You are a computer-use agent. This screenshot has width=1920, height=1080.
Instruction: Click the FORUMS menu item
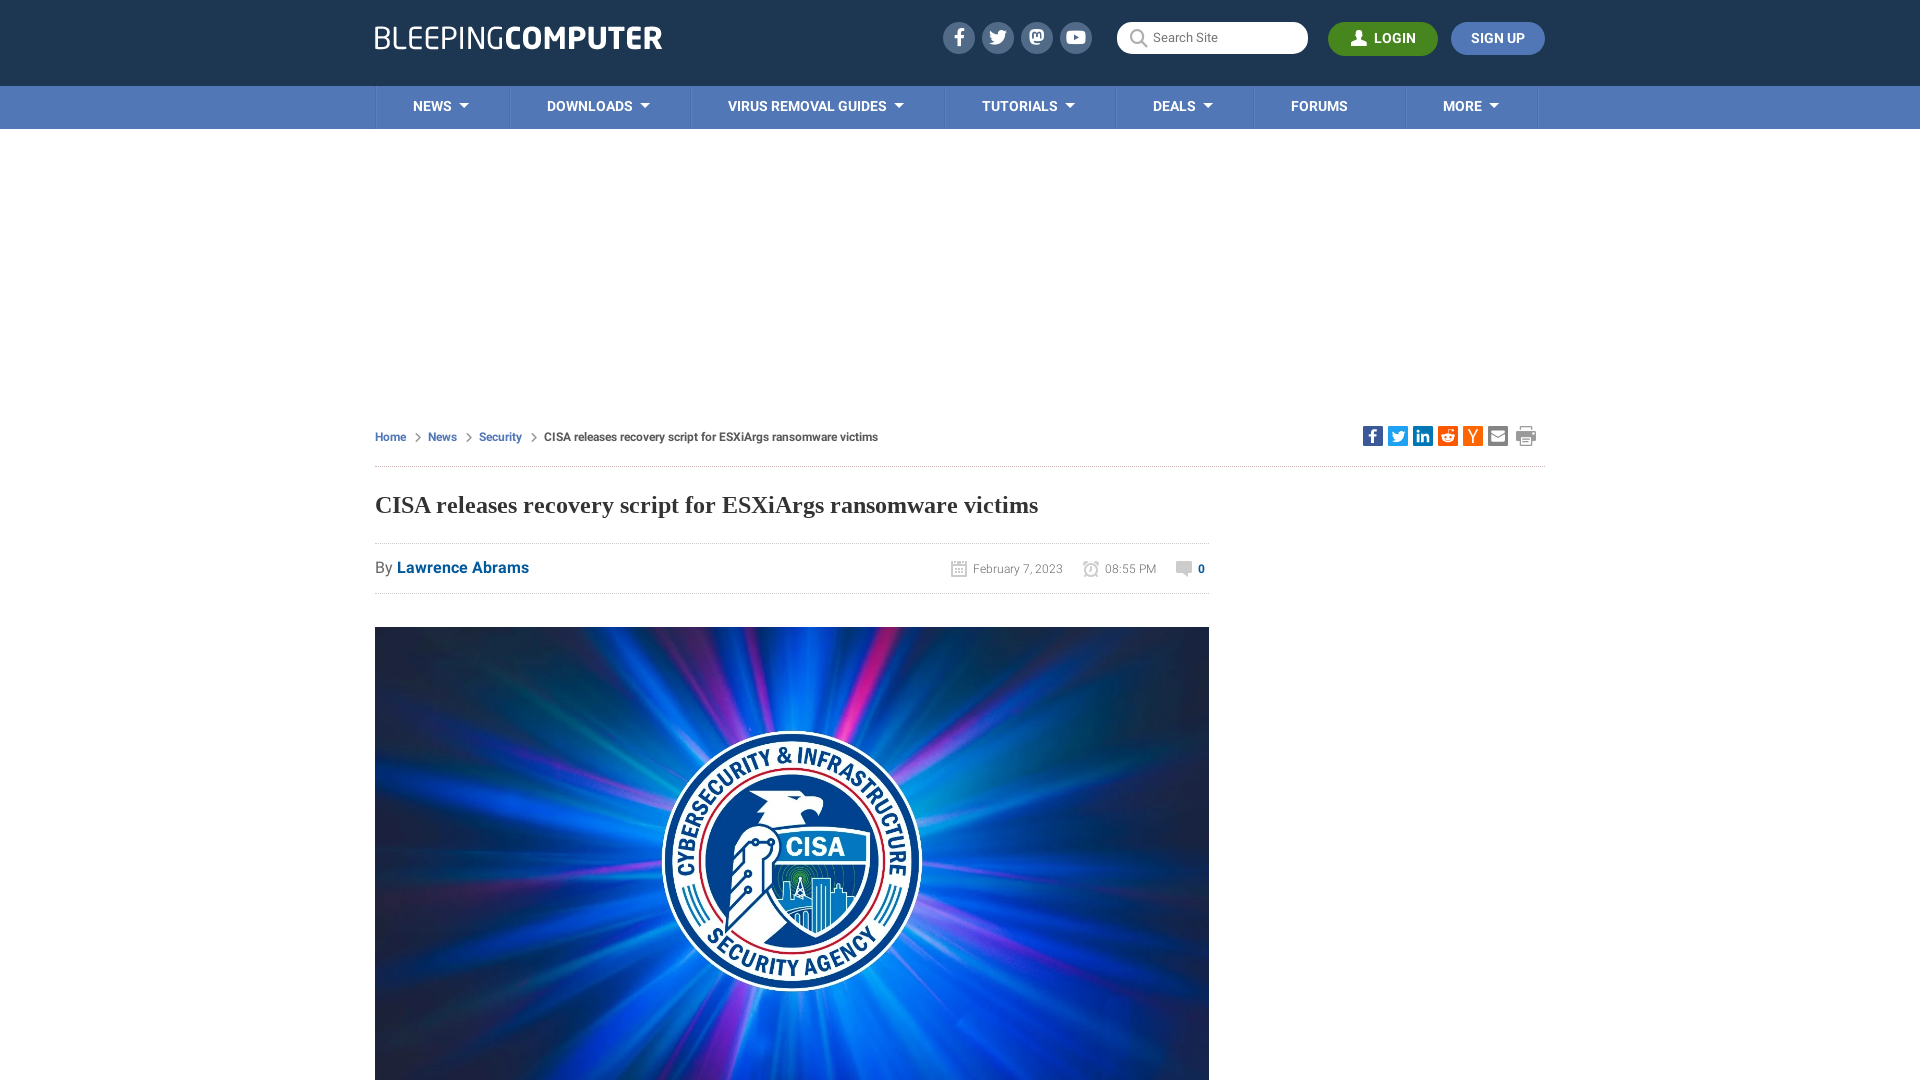tap(1319, 105)
